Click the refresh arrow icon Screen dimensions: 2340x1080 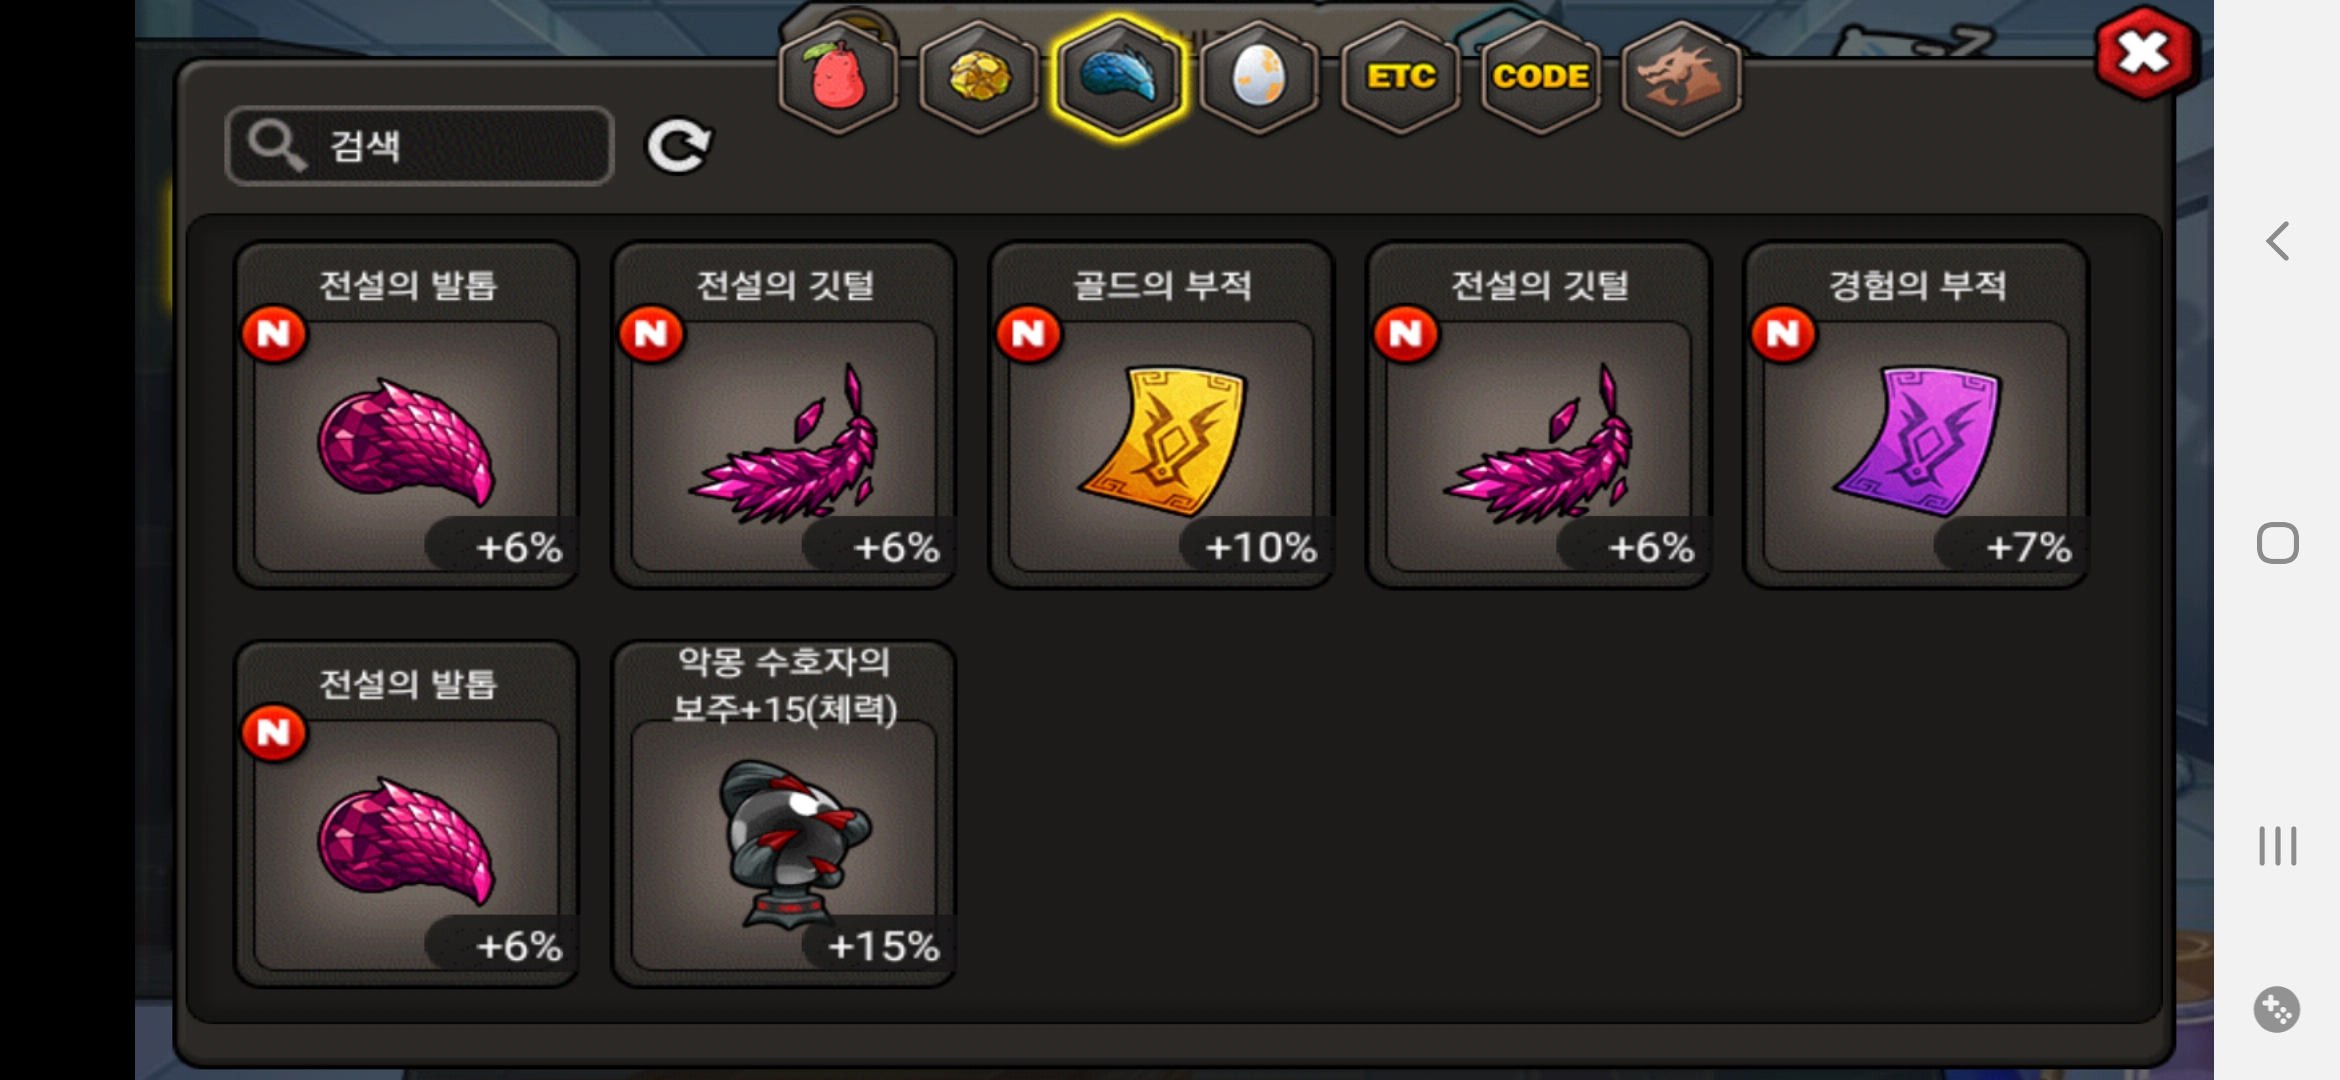pos(679,146)
